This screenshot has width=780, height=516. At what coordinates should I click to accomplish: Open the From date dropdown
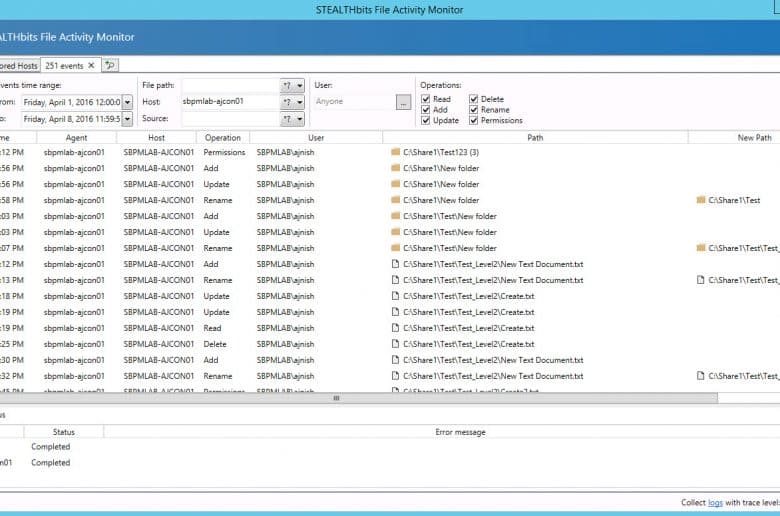pos(127,102)
